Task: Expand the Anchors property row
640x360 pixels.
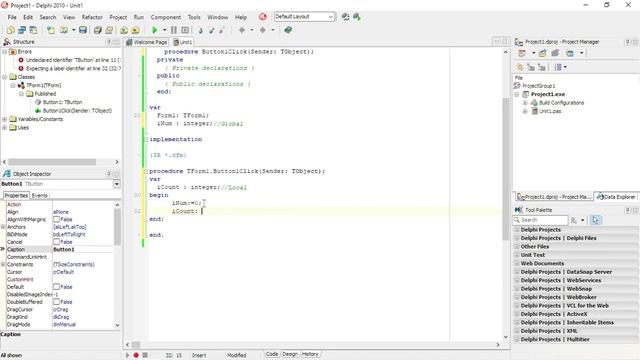Action: tap(3, 227)
